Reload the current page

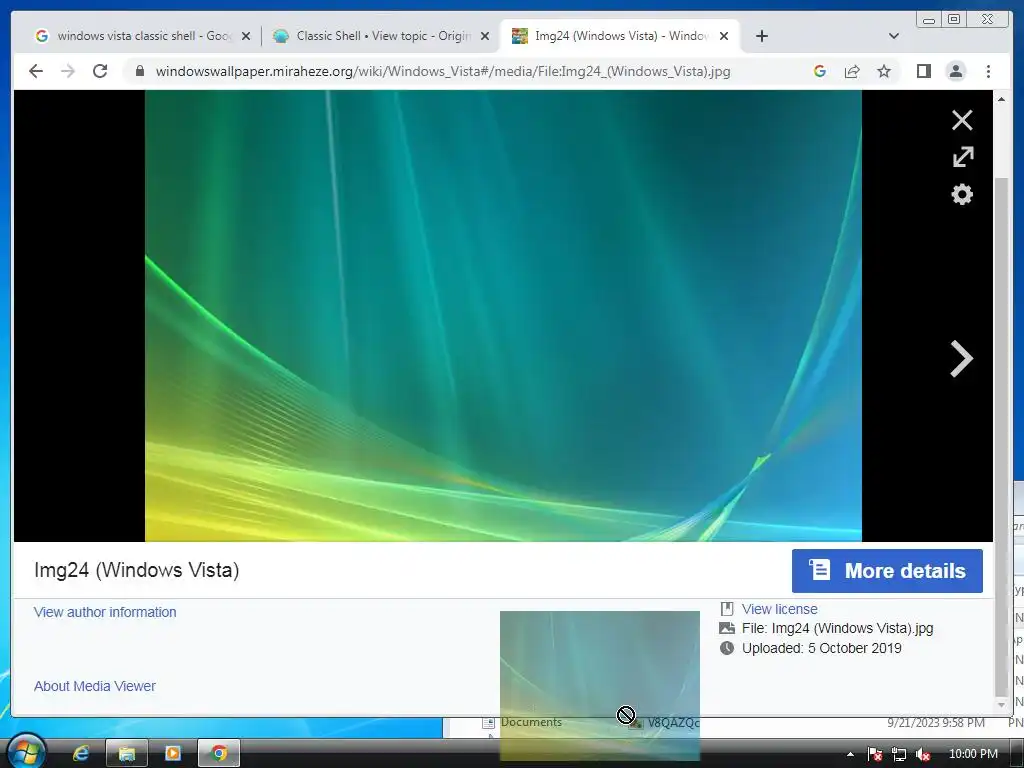pos(100,71)
